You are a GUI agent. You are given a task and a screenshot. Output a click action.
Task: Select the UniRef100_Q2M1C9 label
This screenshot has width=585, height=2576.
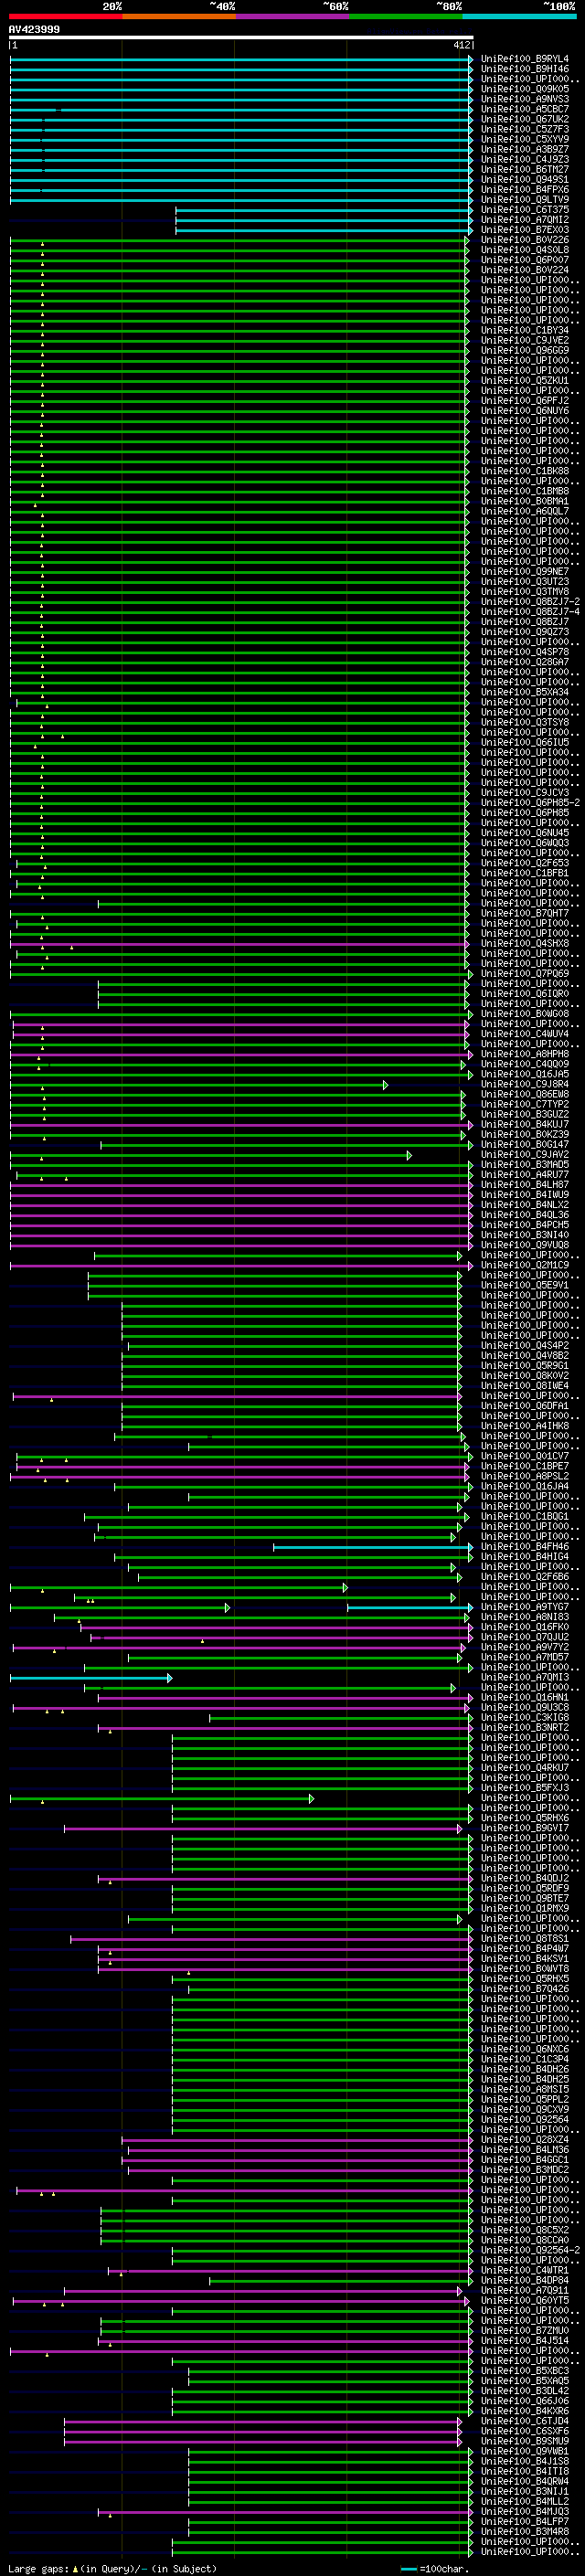(525, 1265)
